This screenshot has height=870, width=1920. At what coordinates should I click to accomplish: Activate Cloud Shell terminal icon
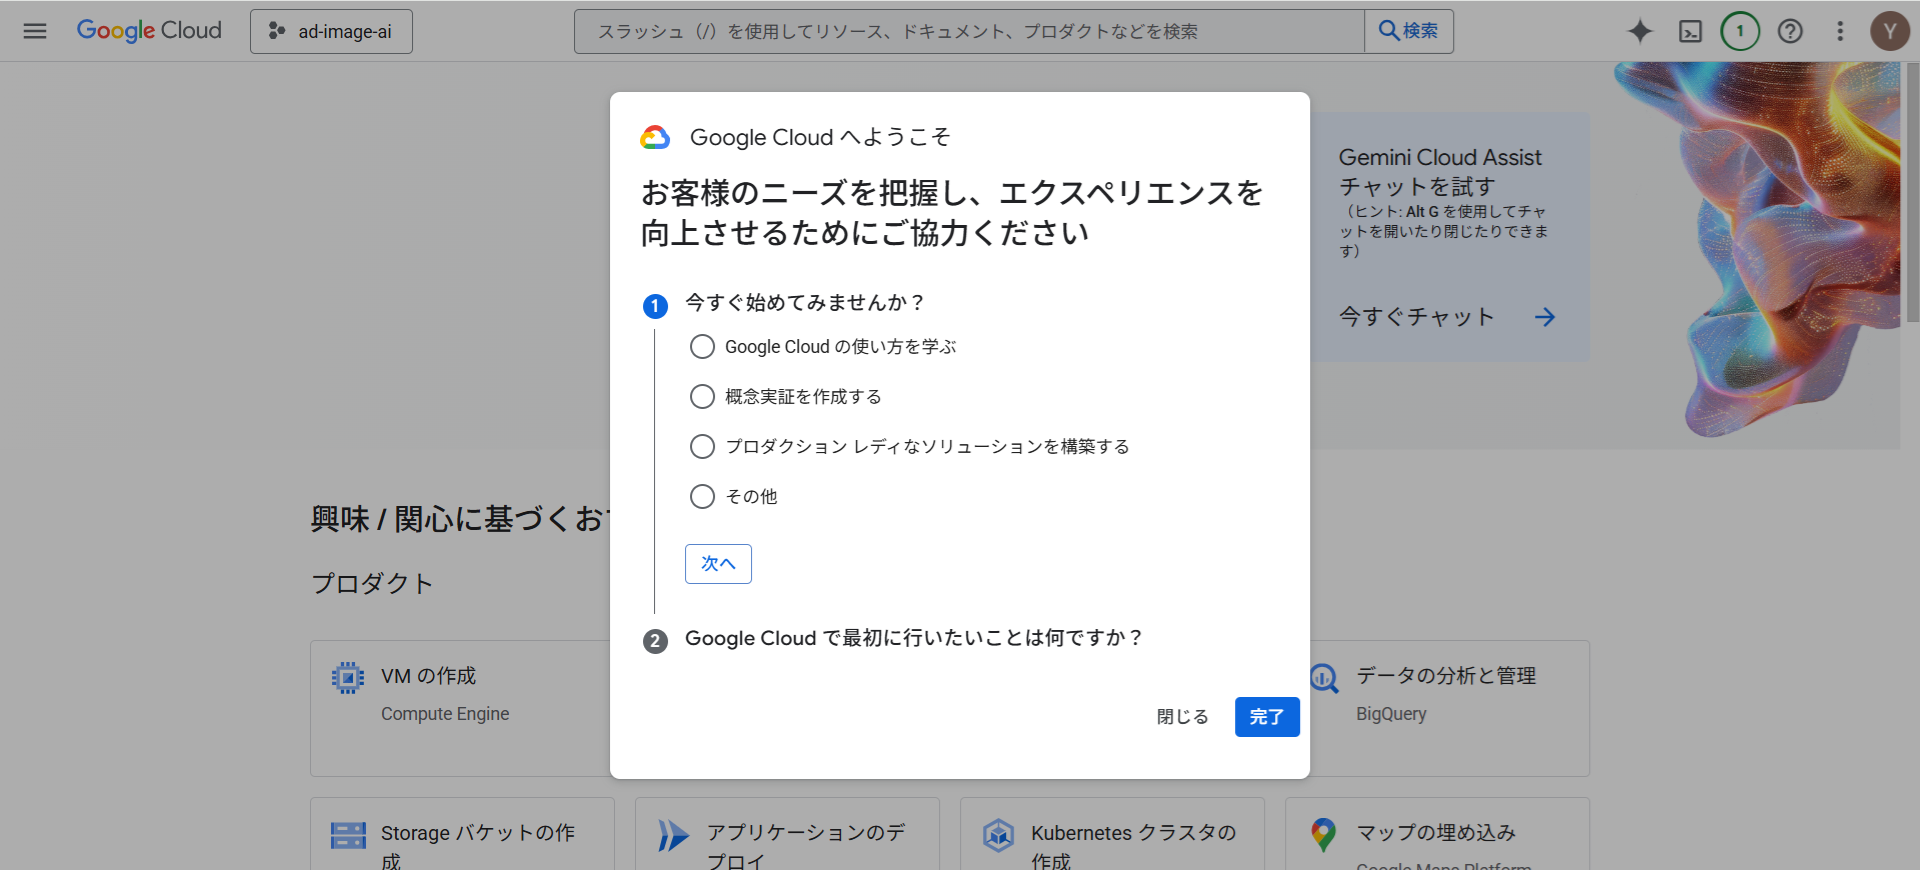click(1690, 31)
